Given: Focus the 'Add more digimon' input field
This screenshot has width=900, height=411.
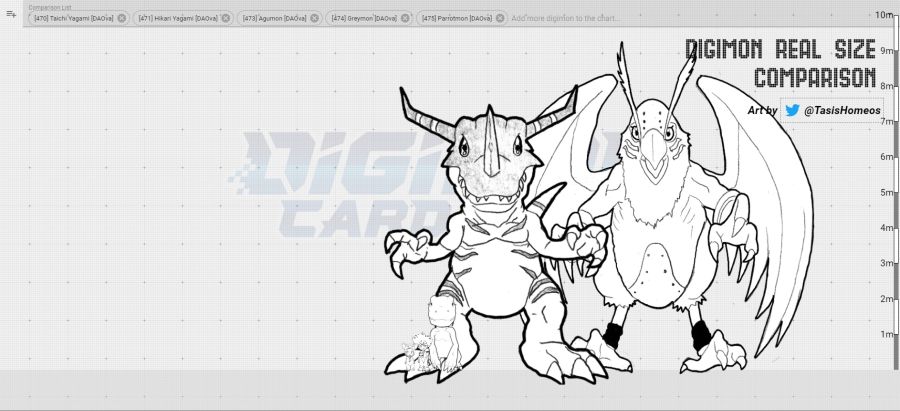Looking at the screenshot, I should [x=565, y=19].
